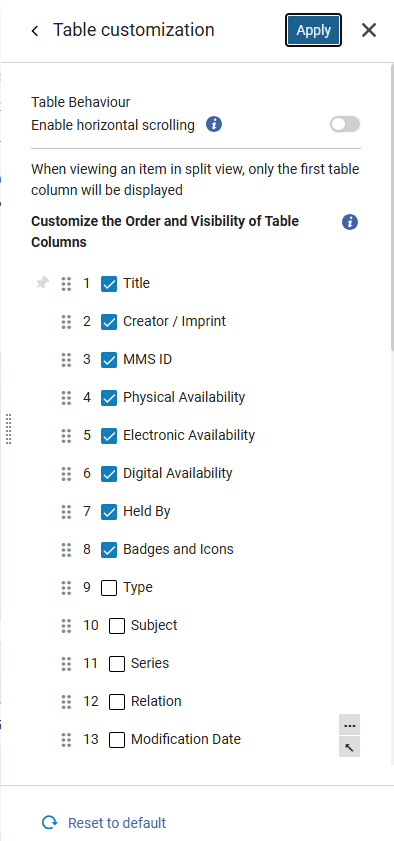Grab the drag handle for Series row
The width and height of the screenshot is (394, 841).
point(66,664)
